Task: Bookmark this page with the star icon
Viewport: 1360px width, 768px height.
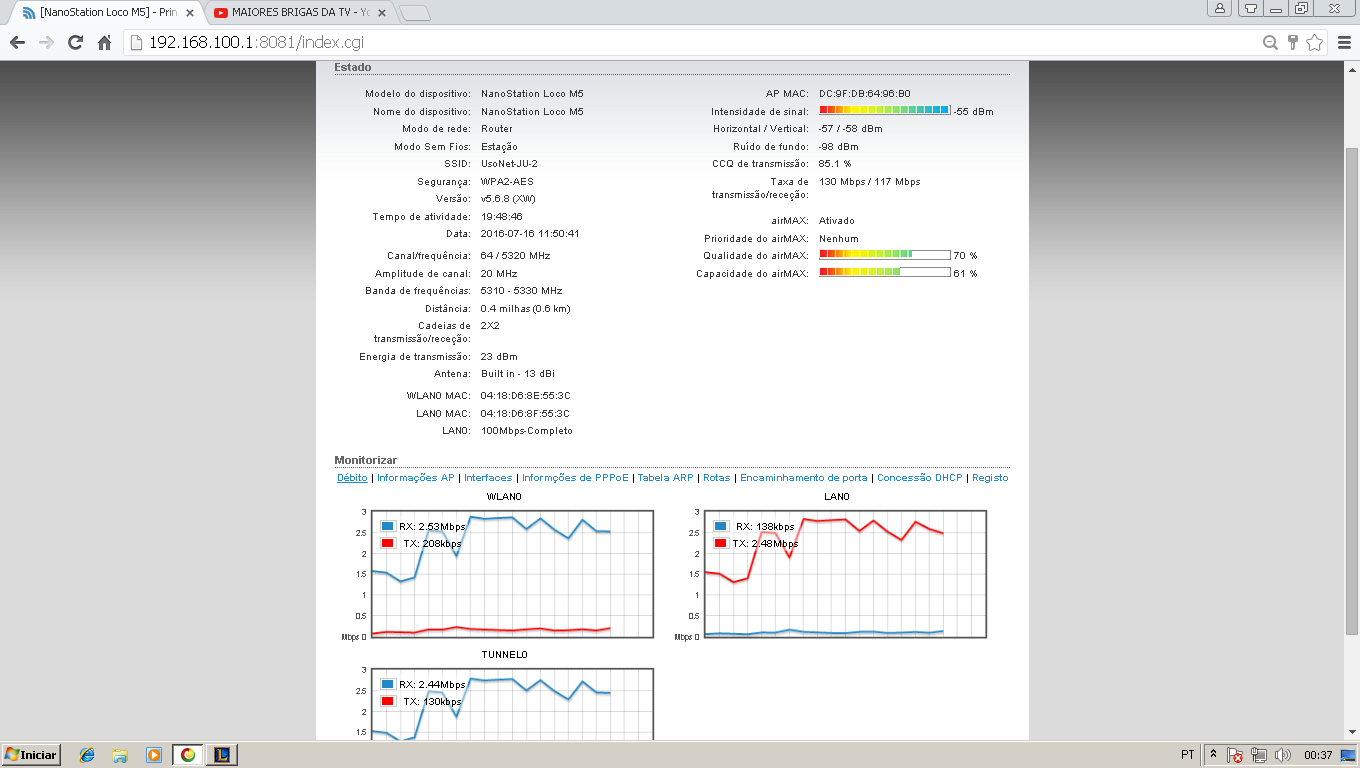Action: coord(1314,43)
